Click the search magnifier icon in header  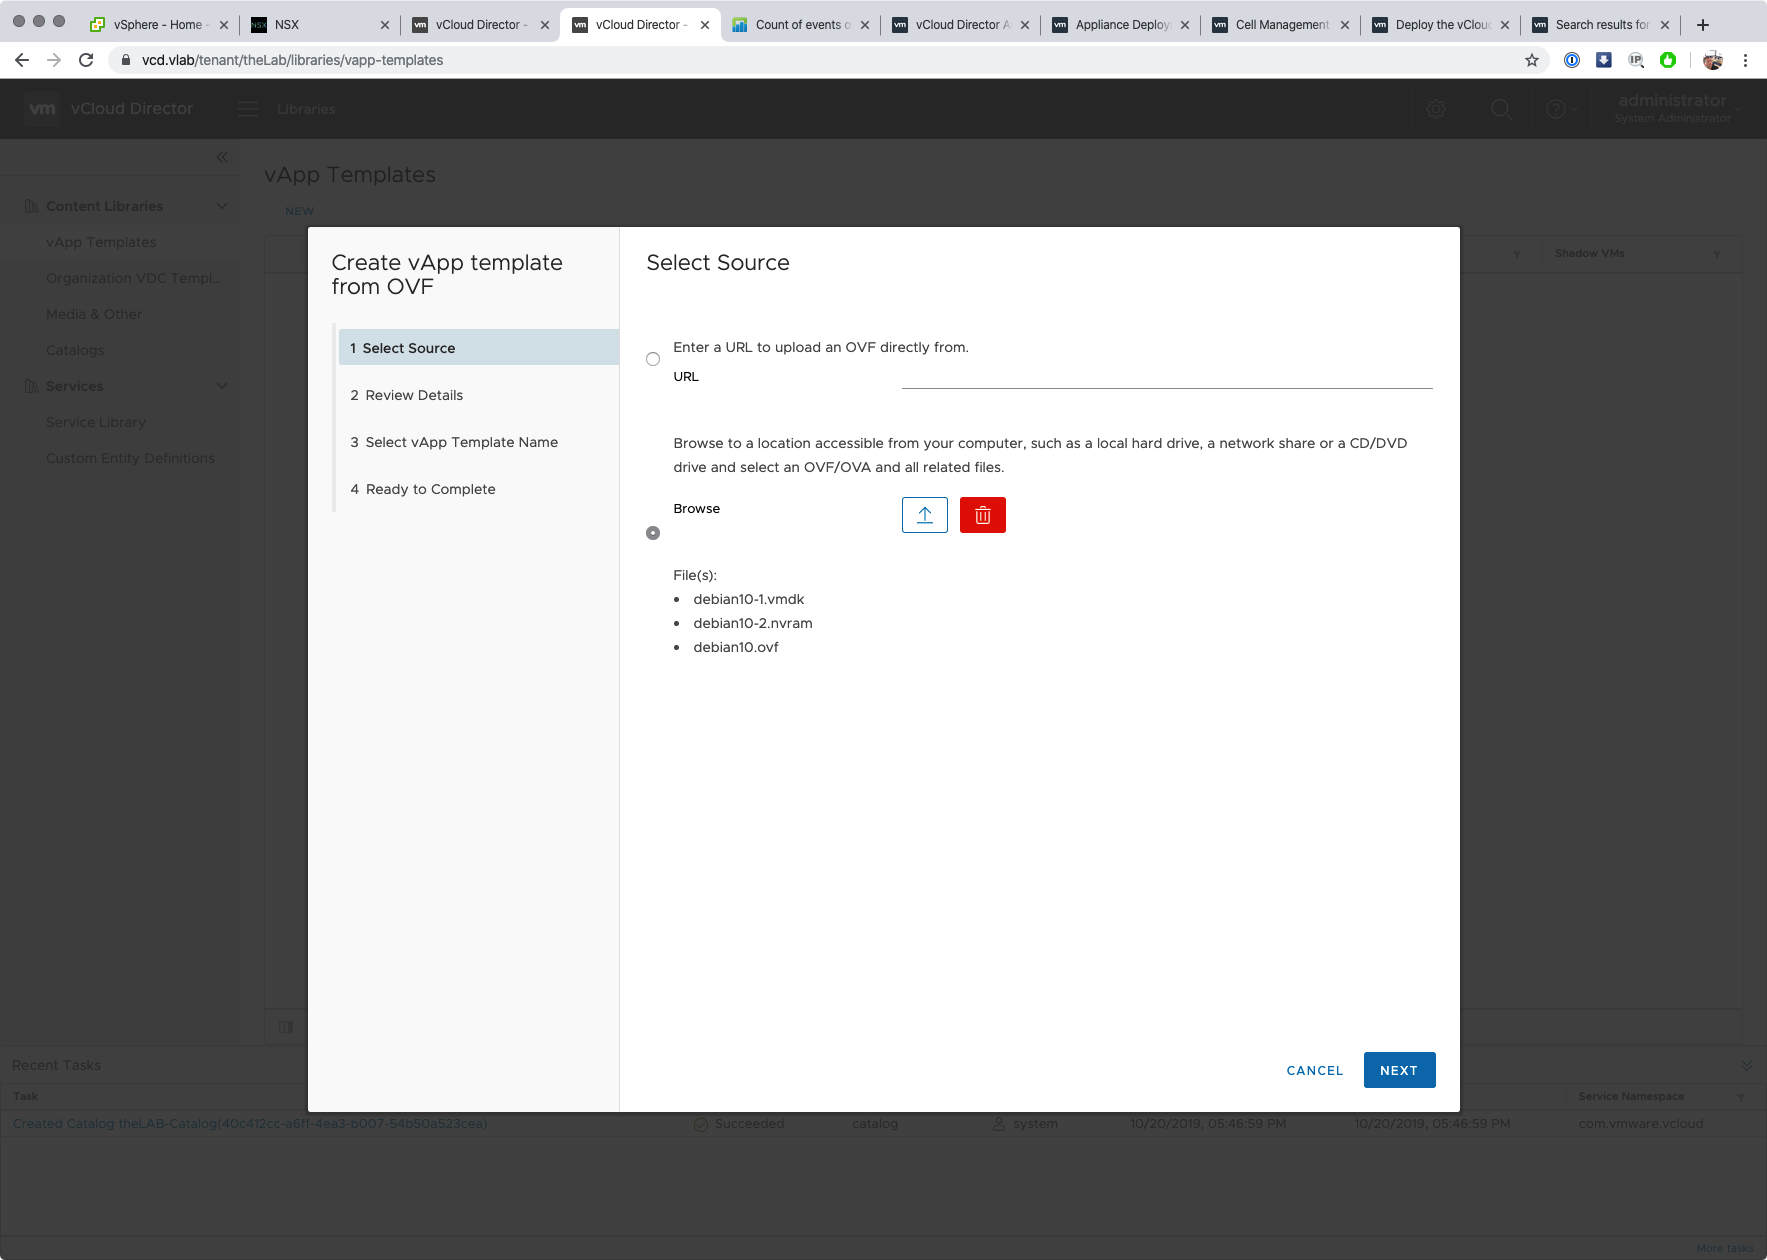point(1501,109)
